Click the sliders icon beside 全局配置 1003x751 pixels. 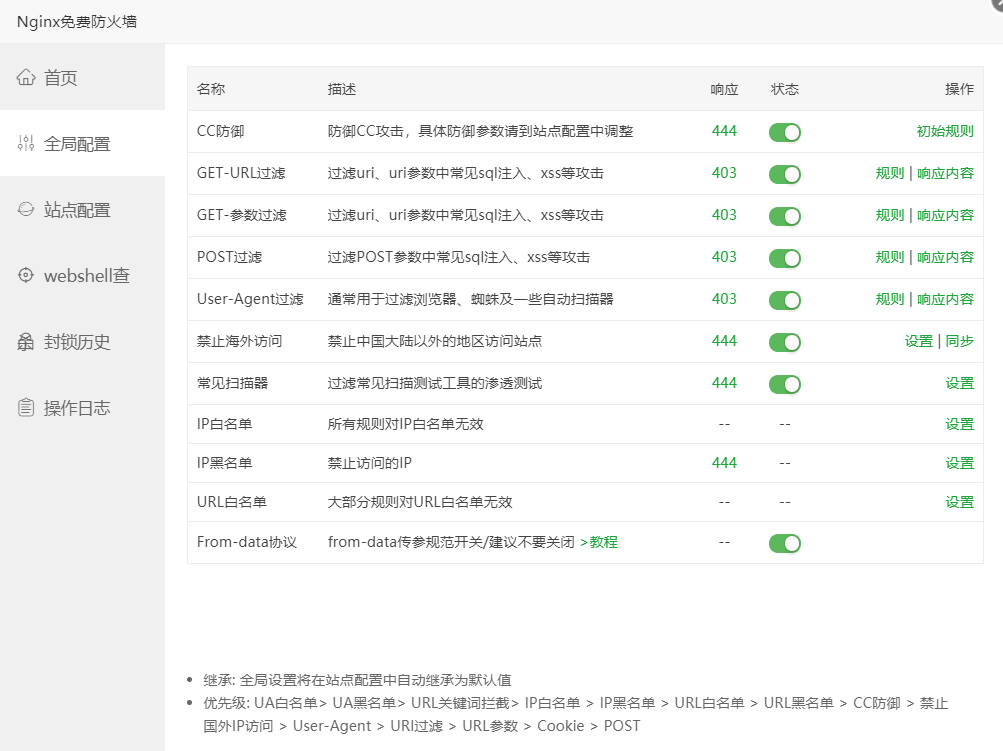26,143
